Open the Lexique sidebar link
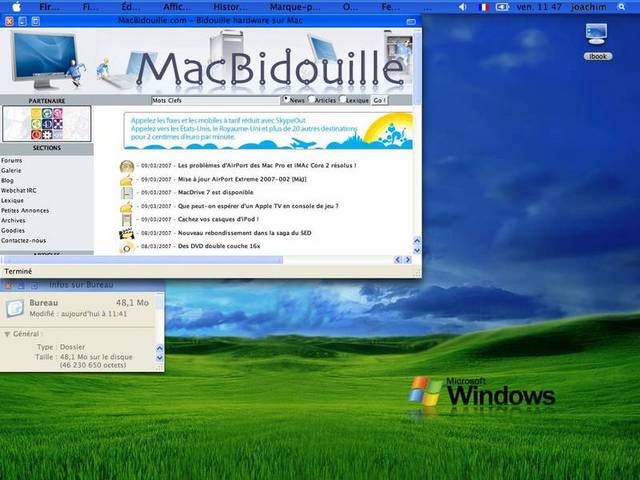 pyautogui.click(x=12, y=200)
